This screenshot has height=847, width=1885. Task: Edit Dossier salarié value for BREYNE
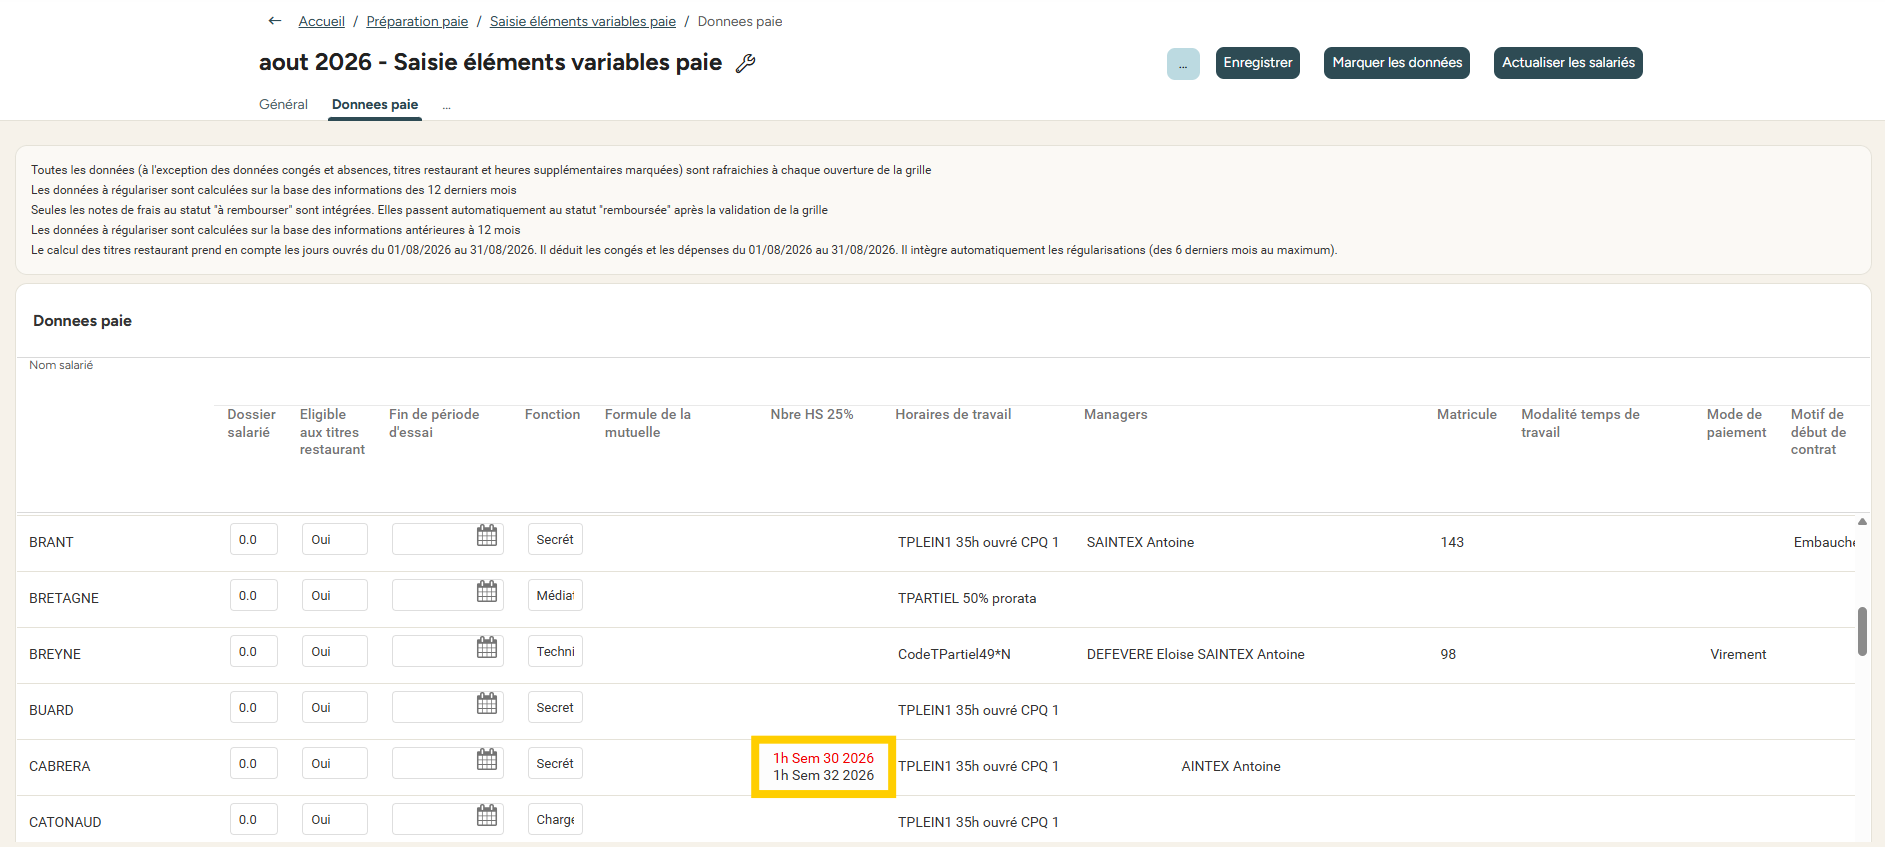pyautogui.click(x=254, y=651)
